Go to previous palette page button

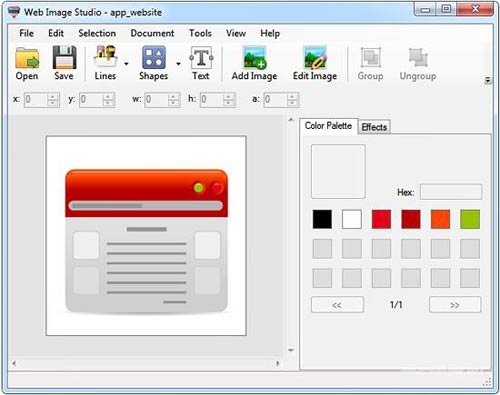[x=337, y=305]
